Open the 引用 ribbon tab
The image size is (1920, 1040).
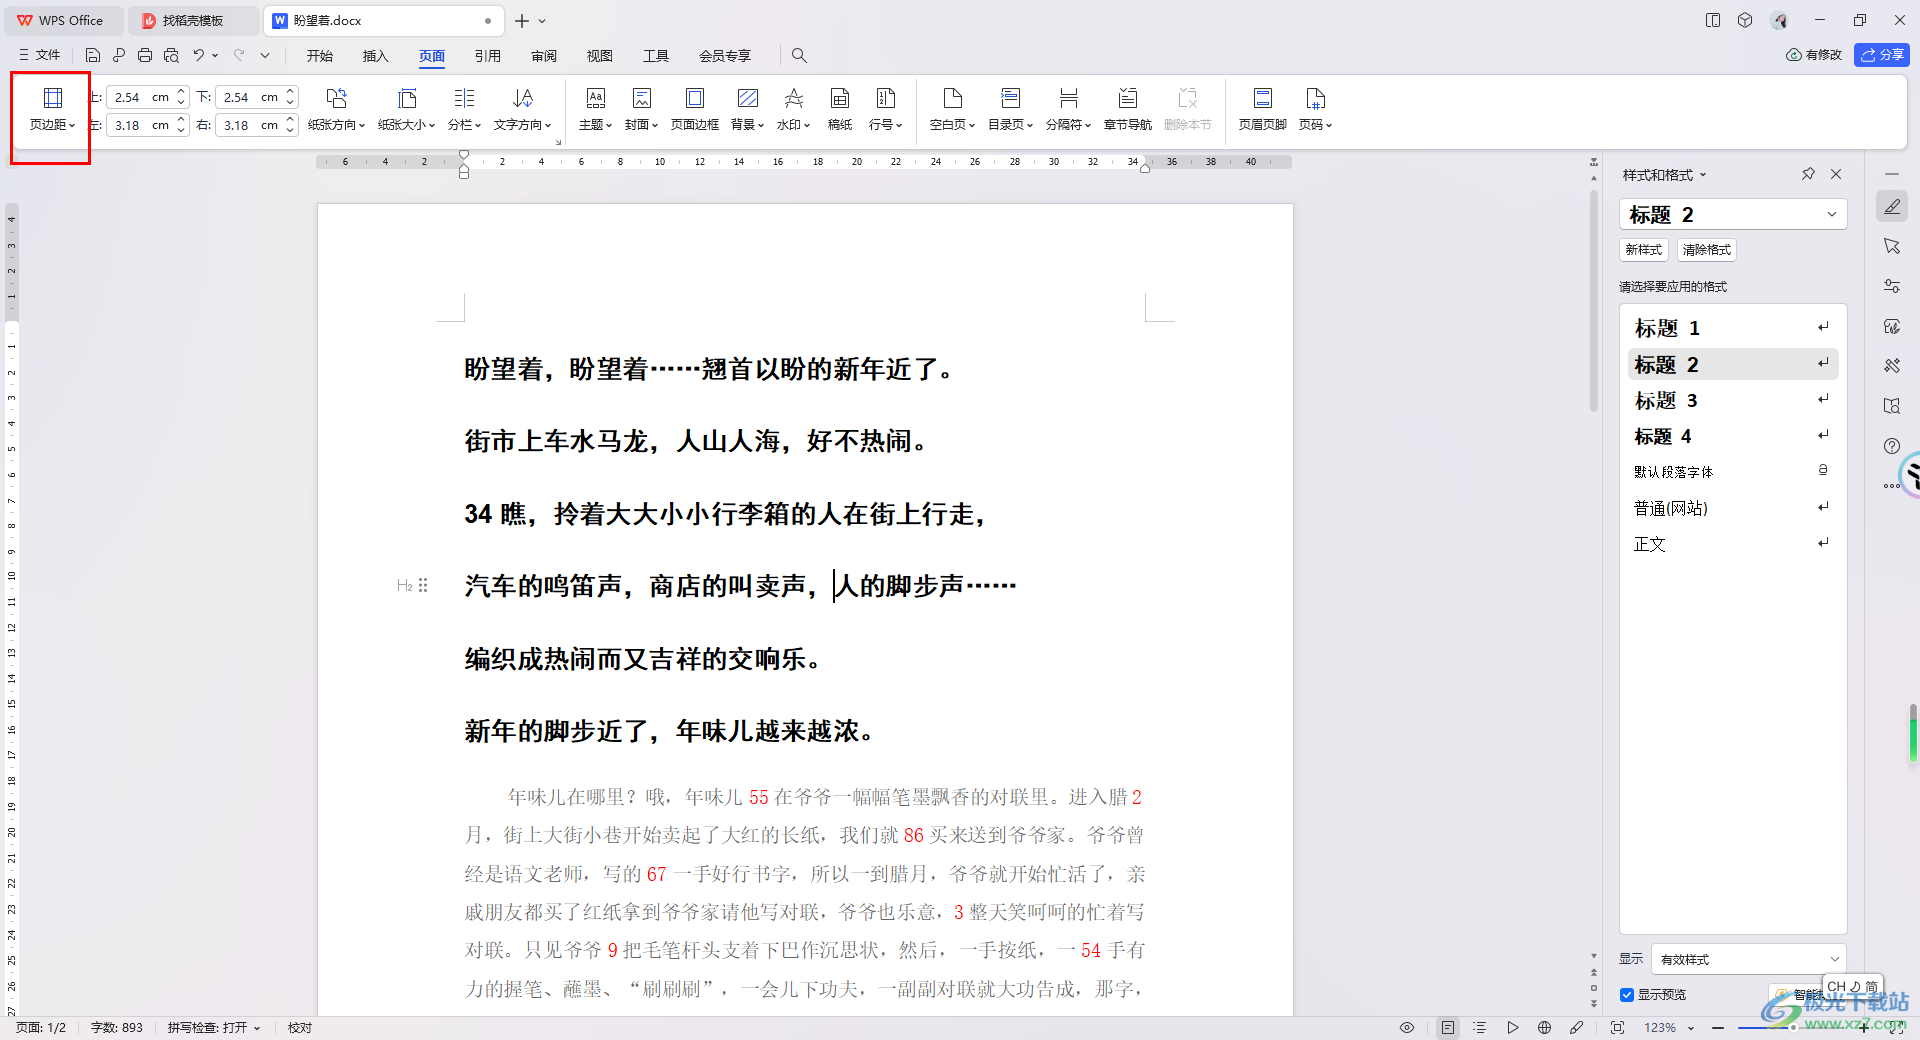[x=488, y=56]
